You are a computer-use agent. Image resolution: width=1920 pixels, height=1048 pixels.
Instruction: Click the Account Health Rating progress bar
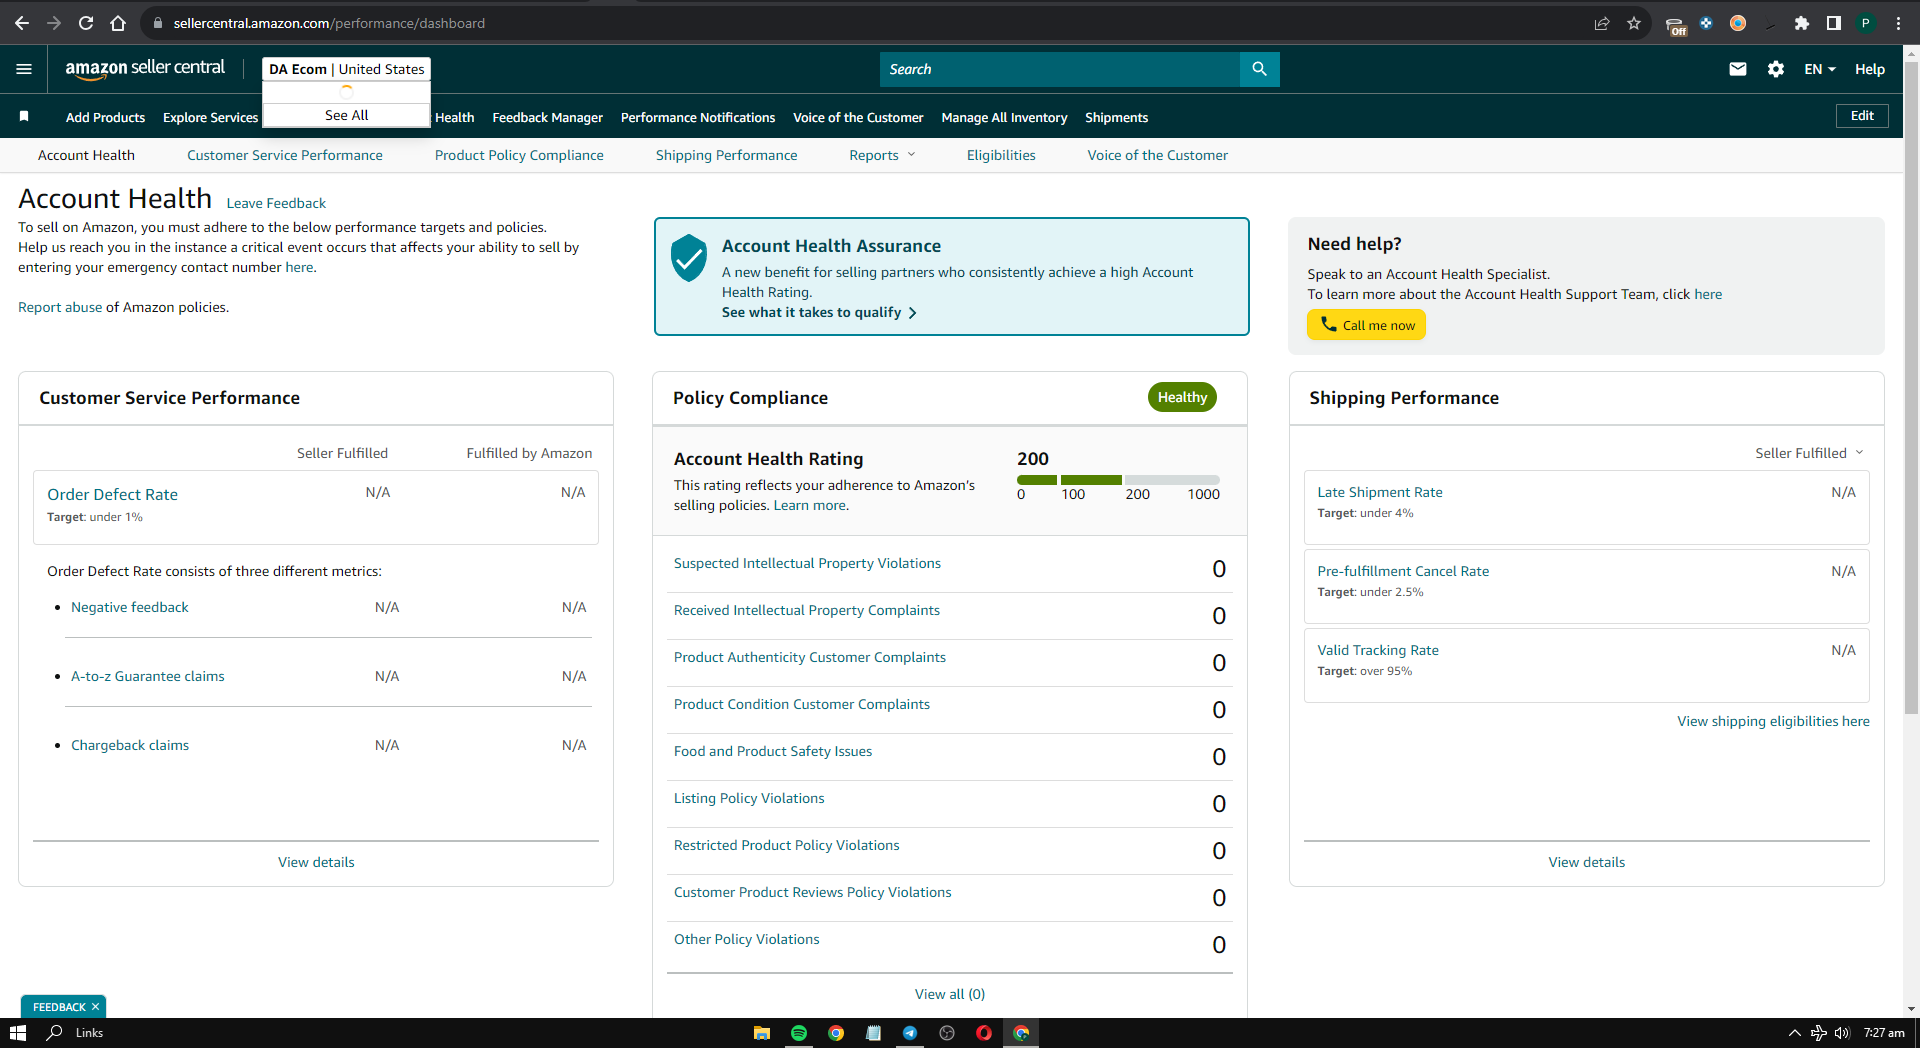coord(1118,480)
